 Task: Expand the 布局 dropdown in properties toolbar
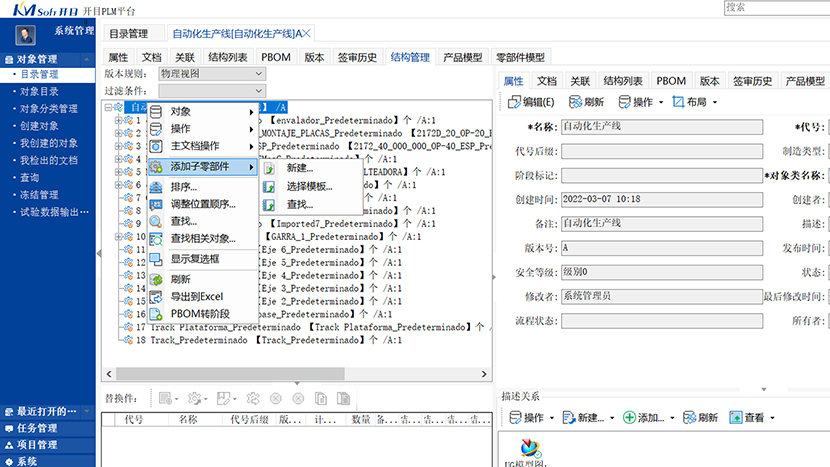716,102
